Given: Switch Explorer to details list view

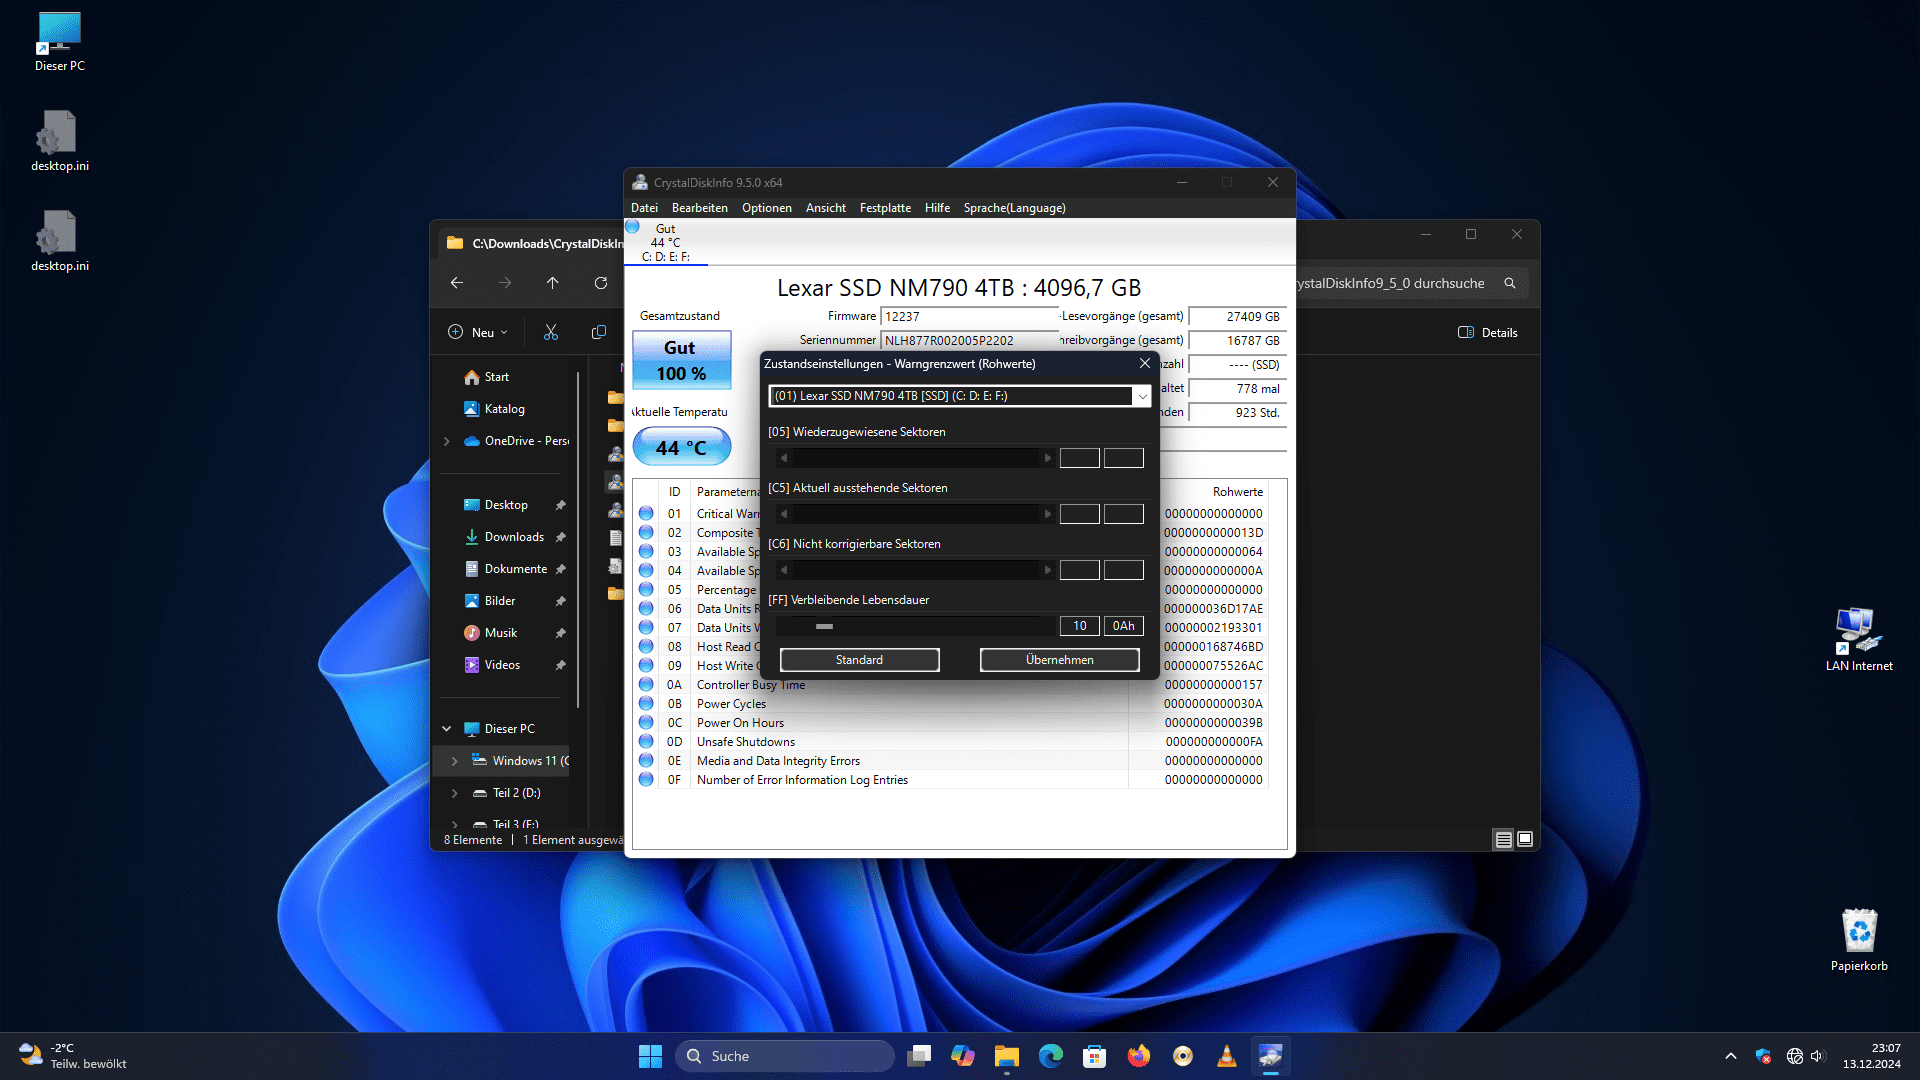Looking at the screenshot, I should click(x=1503, y=839).
